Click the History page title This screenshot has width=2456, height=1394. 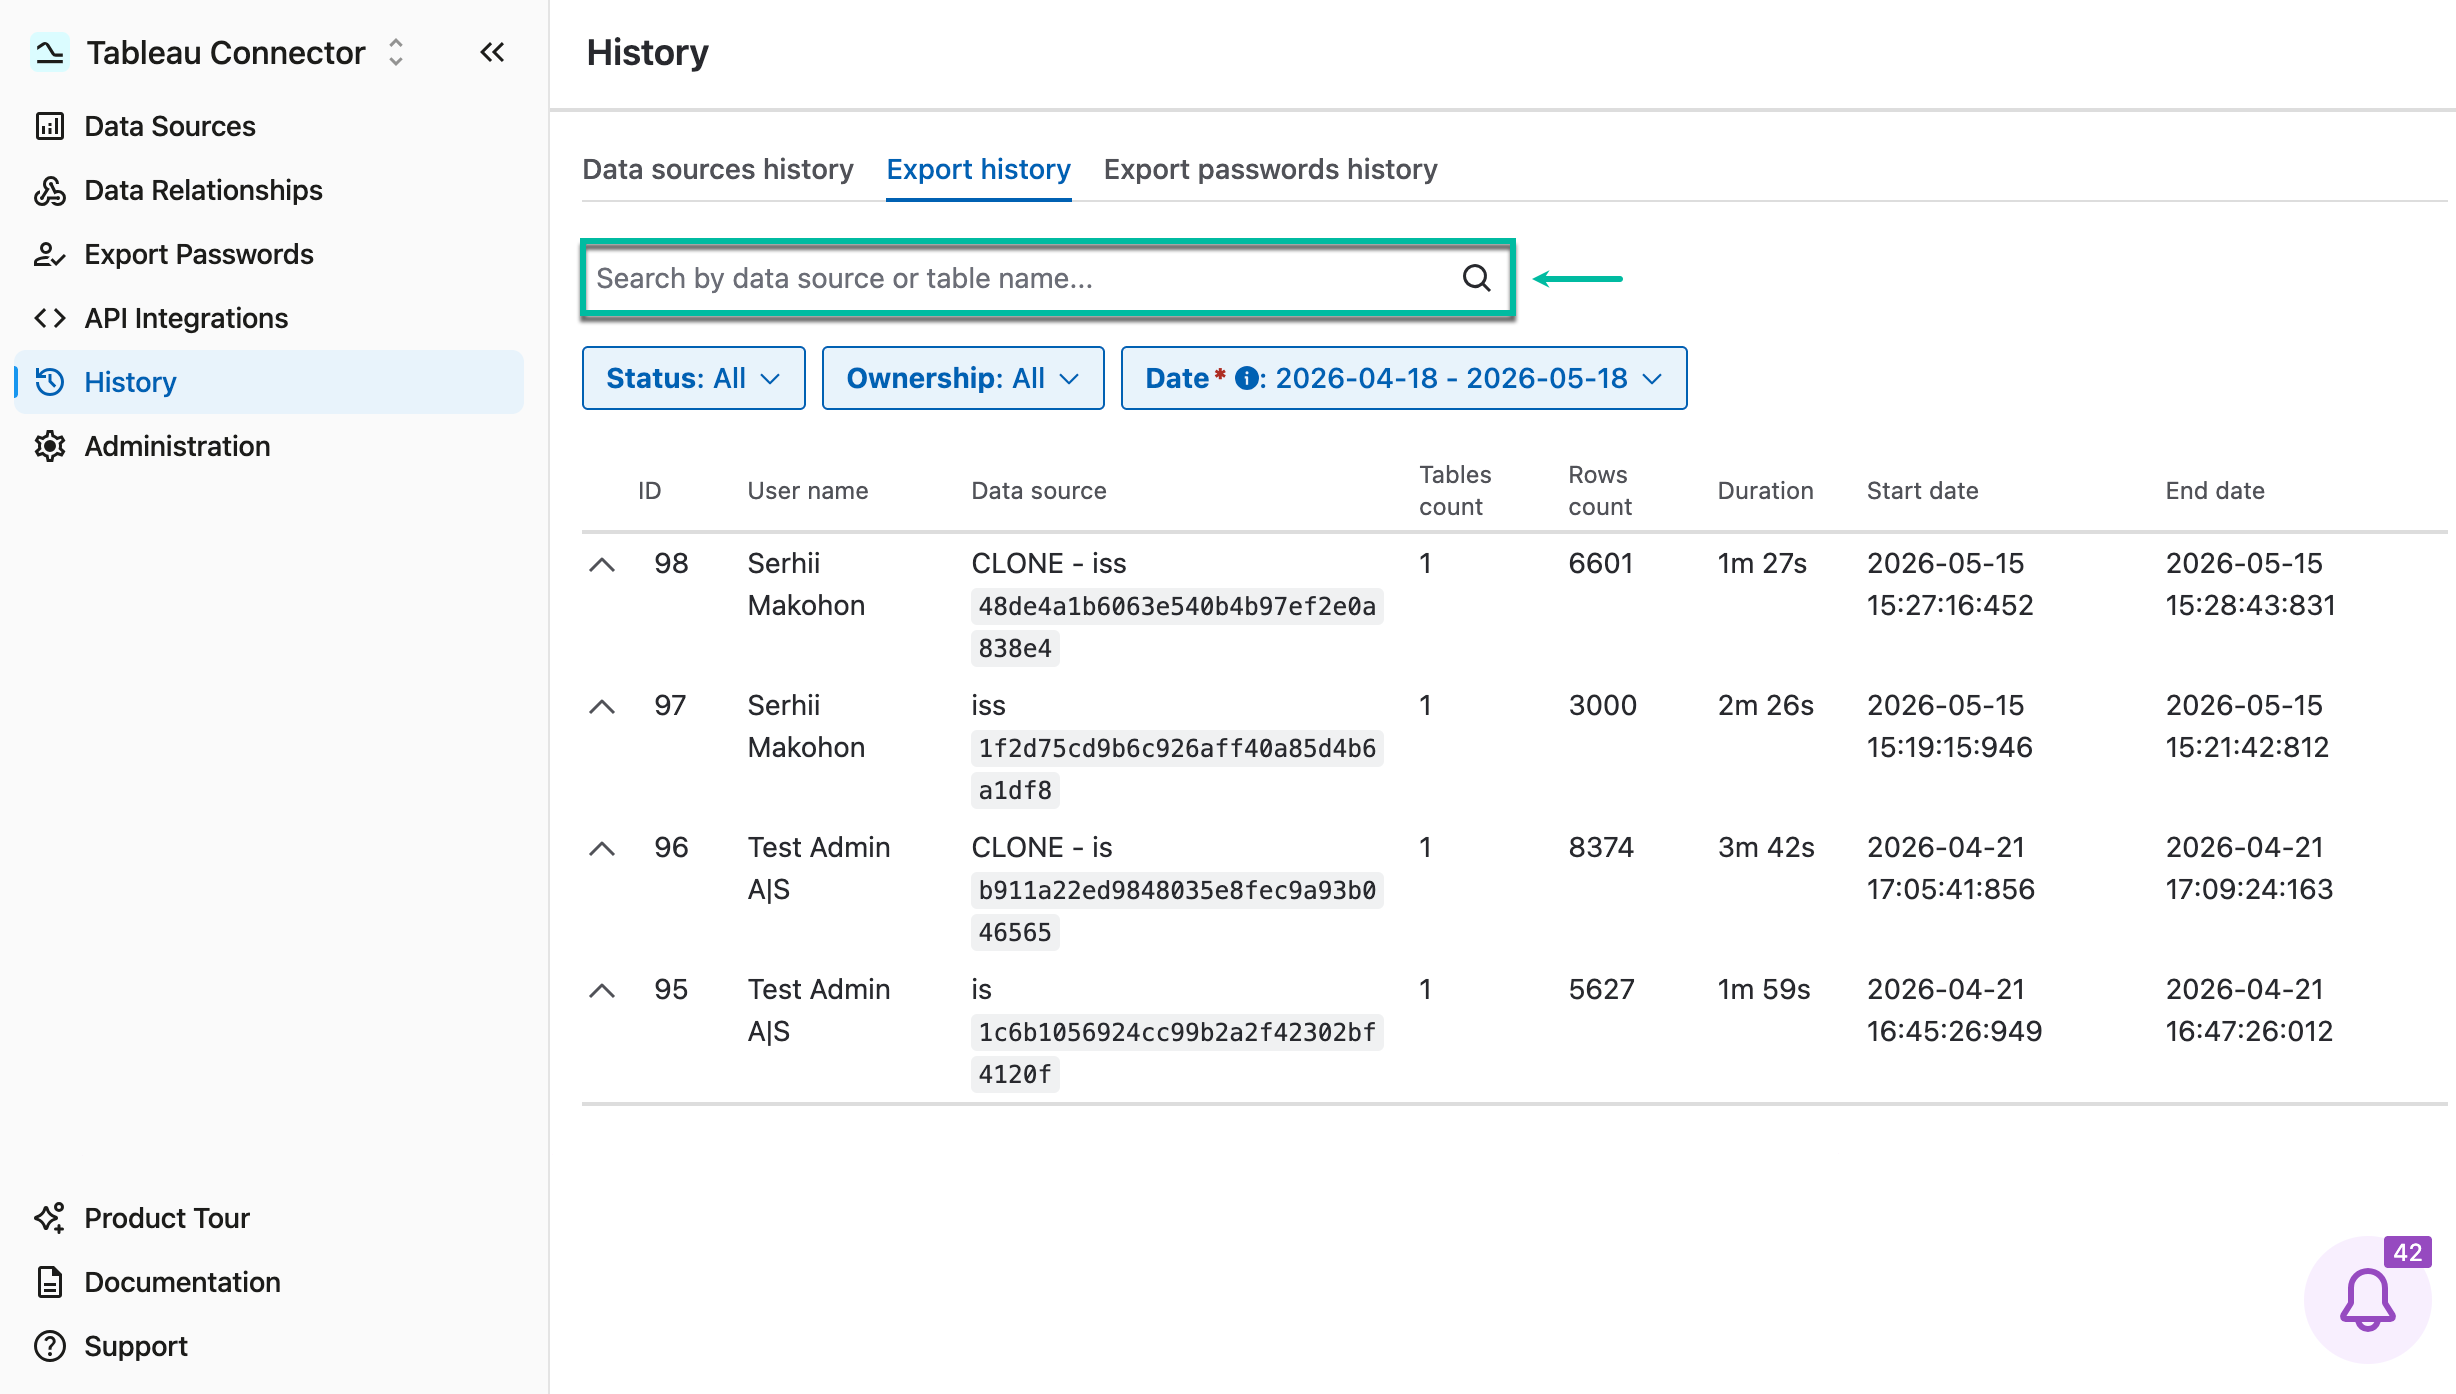(x=647, y=52)
